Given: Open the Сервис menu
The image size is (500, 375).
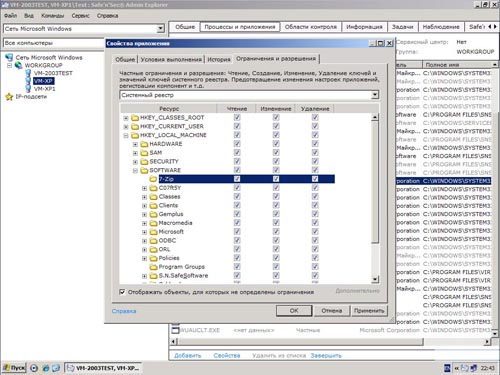Looking at the screenshot, I should tap(80, 16).
